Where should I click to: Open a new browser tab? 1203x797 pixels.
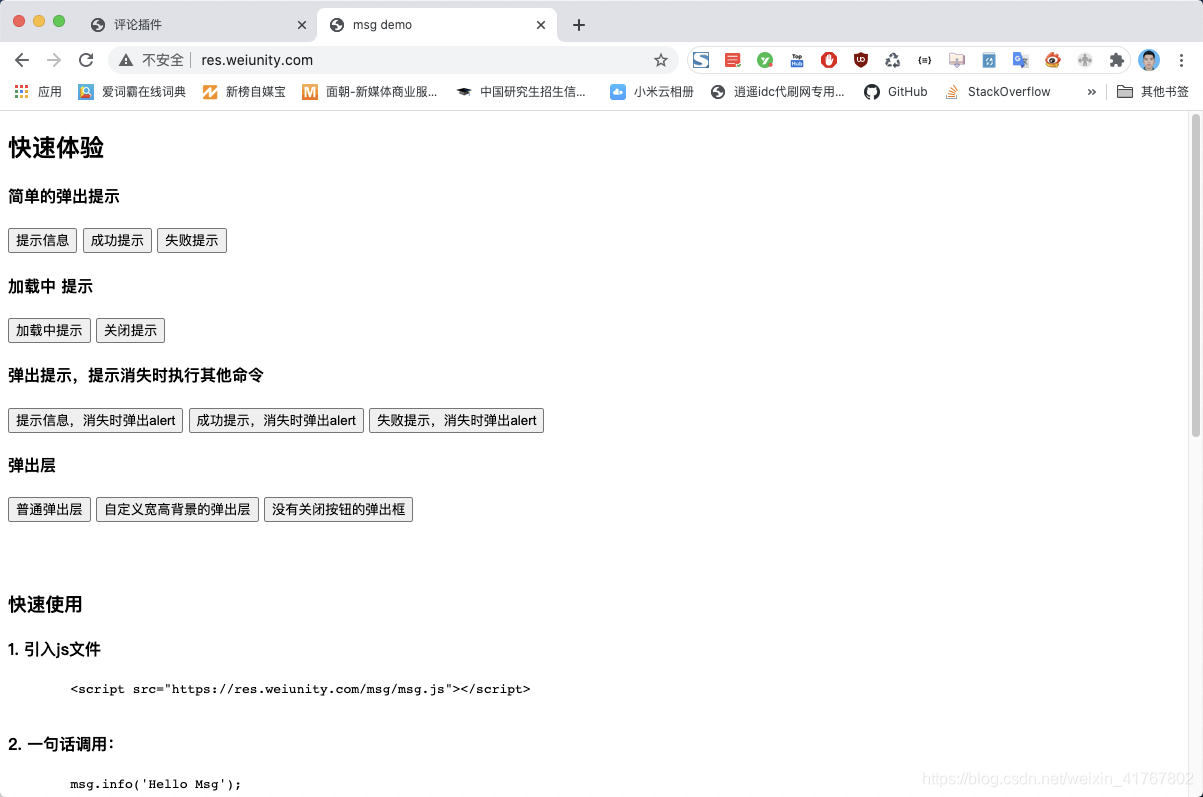(x=578, y=25)
